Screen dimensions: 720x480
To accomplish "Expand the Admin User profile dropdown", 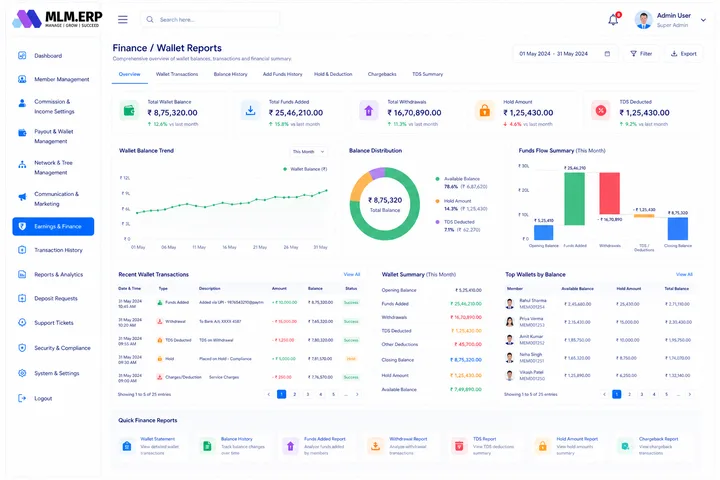I will pos(703,20).
